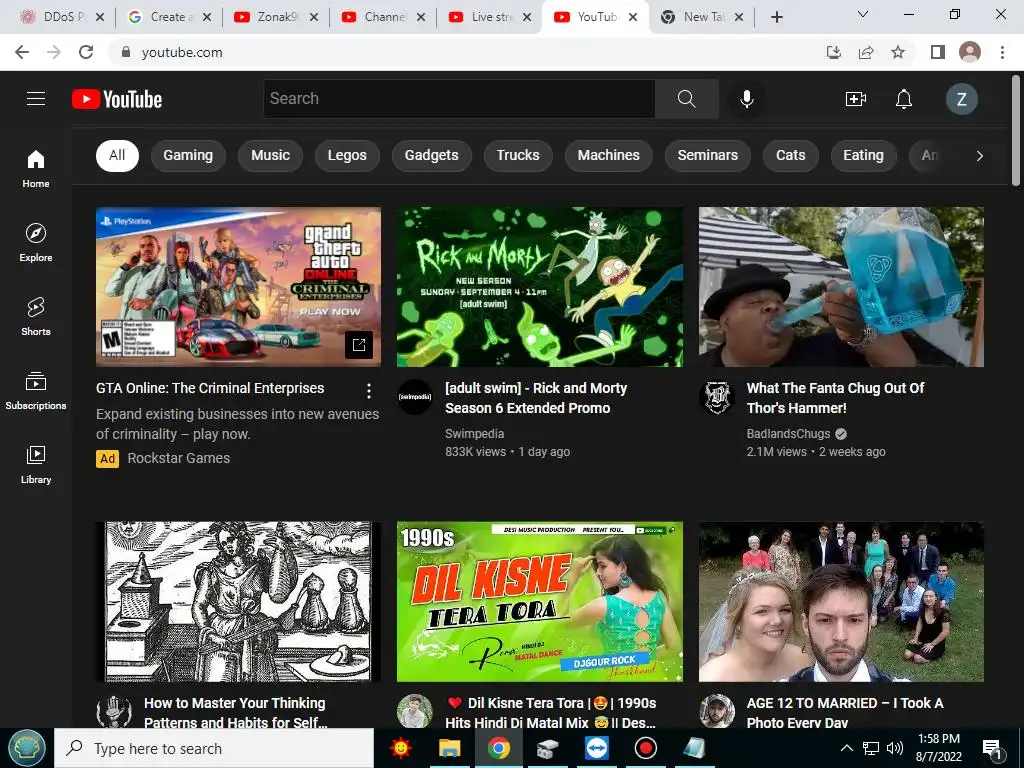Open Master Your Thinking video thumbnail
1024x768 pixels.
(238, 601)
